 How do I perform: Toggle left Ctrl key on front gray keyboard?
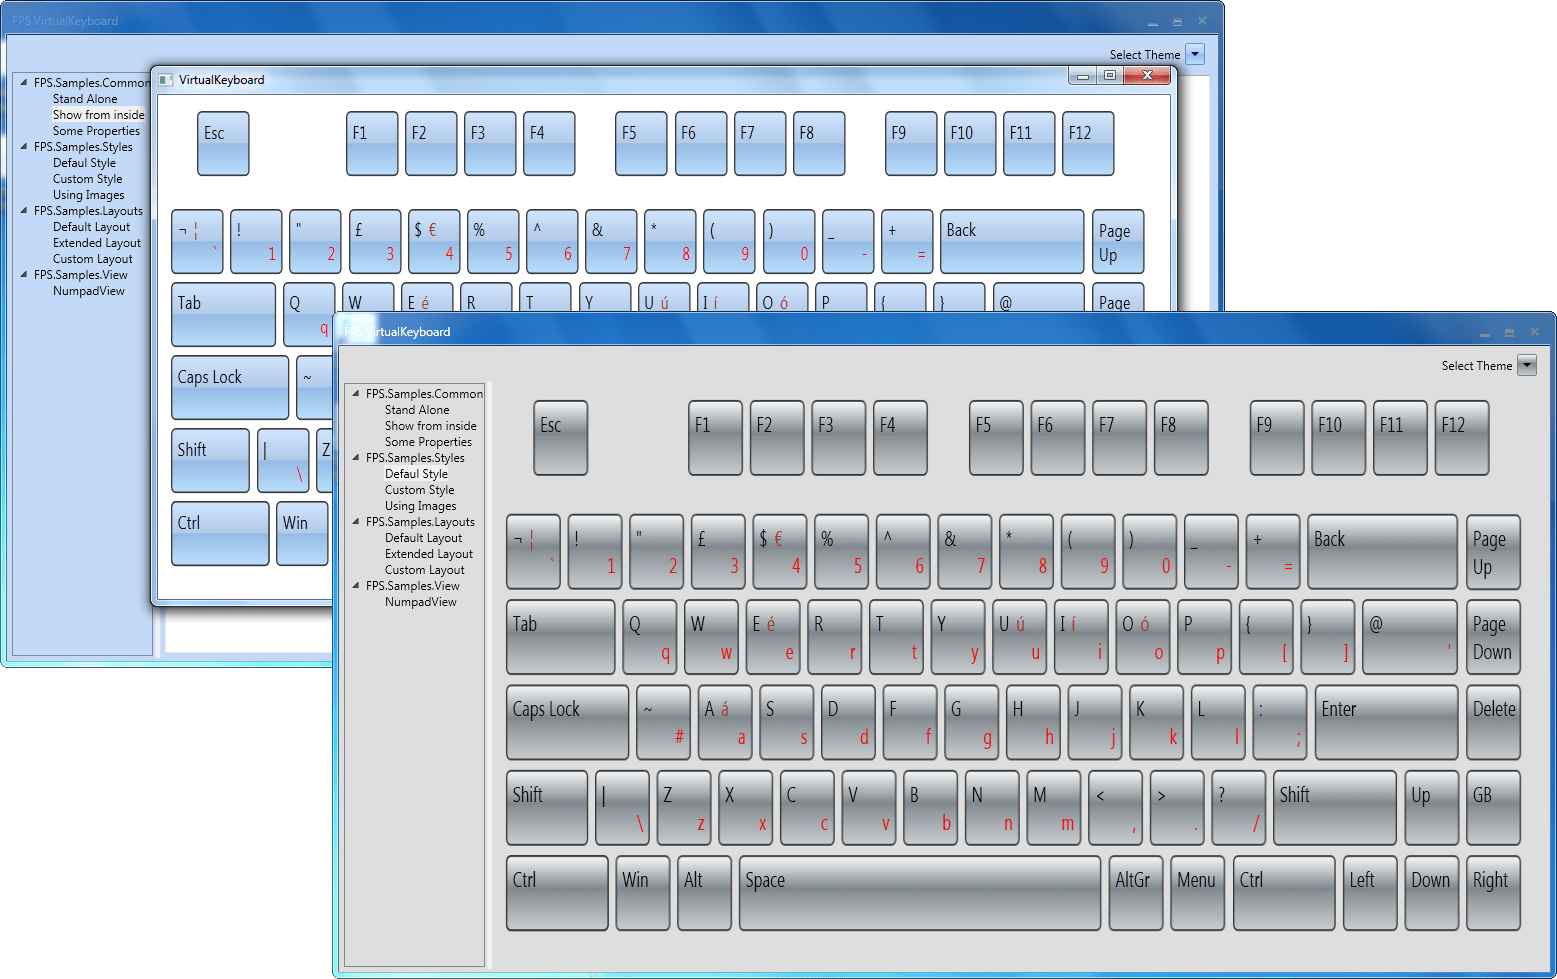point(557,893)
